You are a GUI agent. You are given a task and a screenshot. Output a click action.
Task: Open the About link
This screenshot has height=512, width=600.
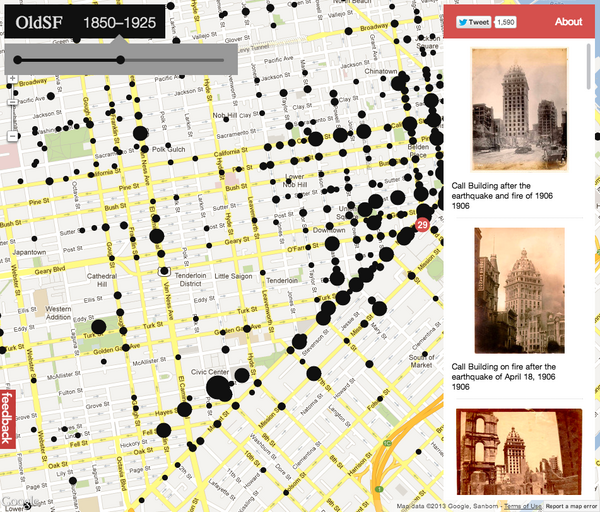click(568, 22)
